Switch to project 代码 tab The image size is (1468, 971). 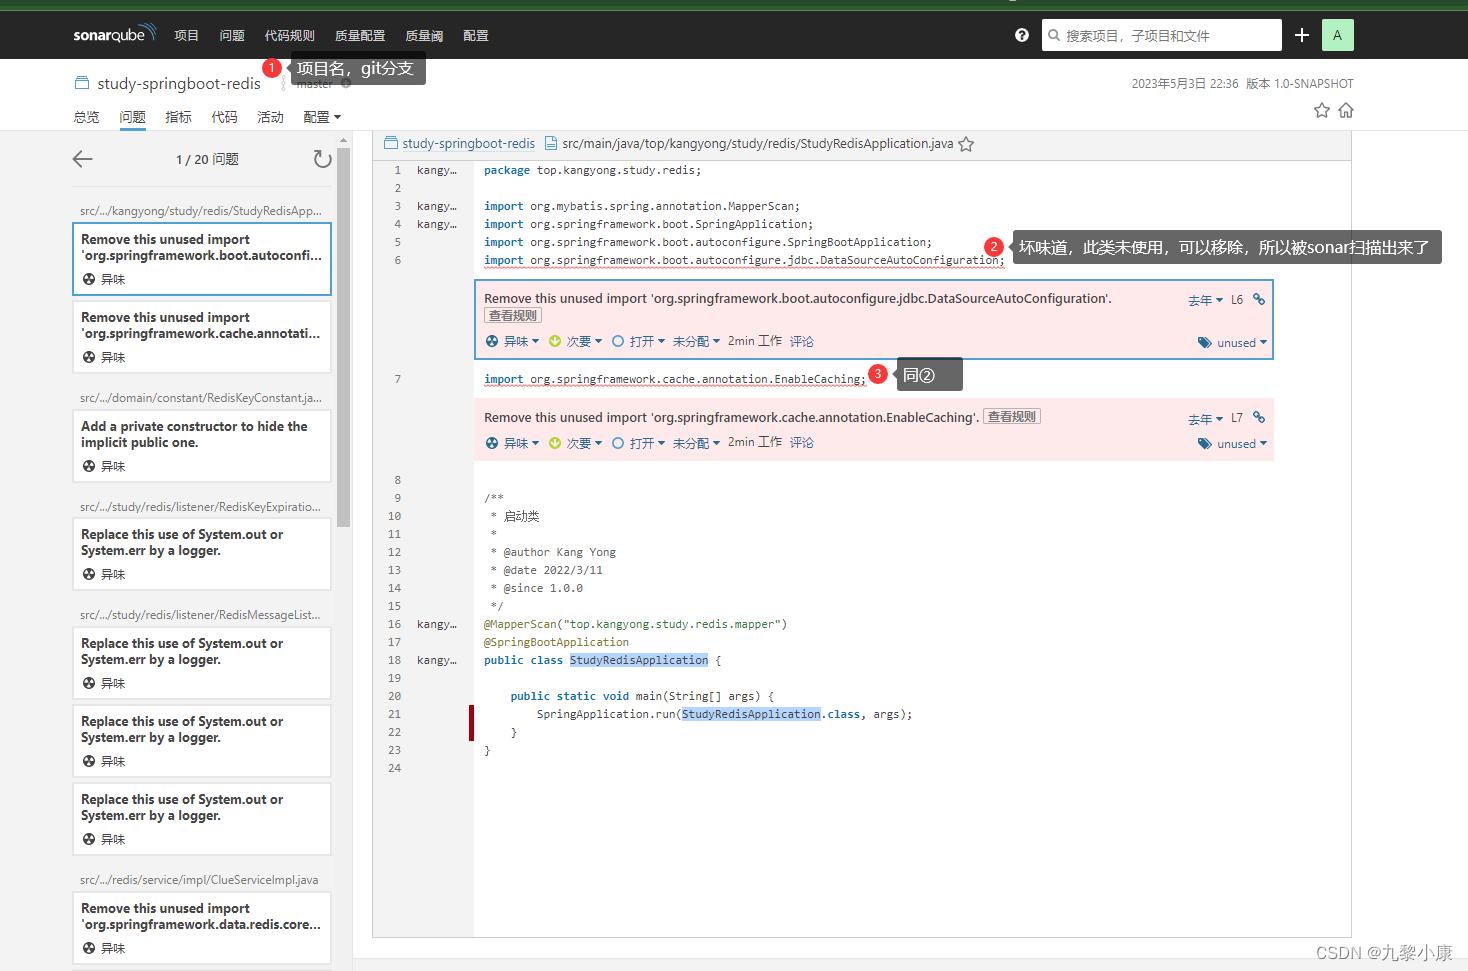coord(224,117)
